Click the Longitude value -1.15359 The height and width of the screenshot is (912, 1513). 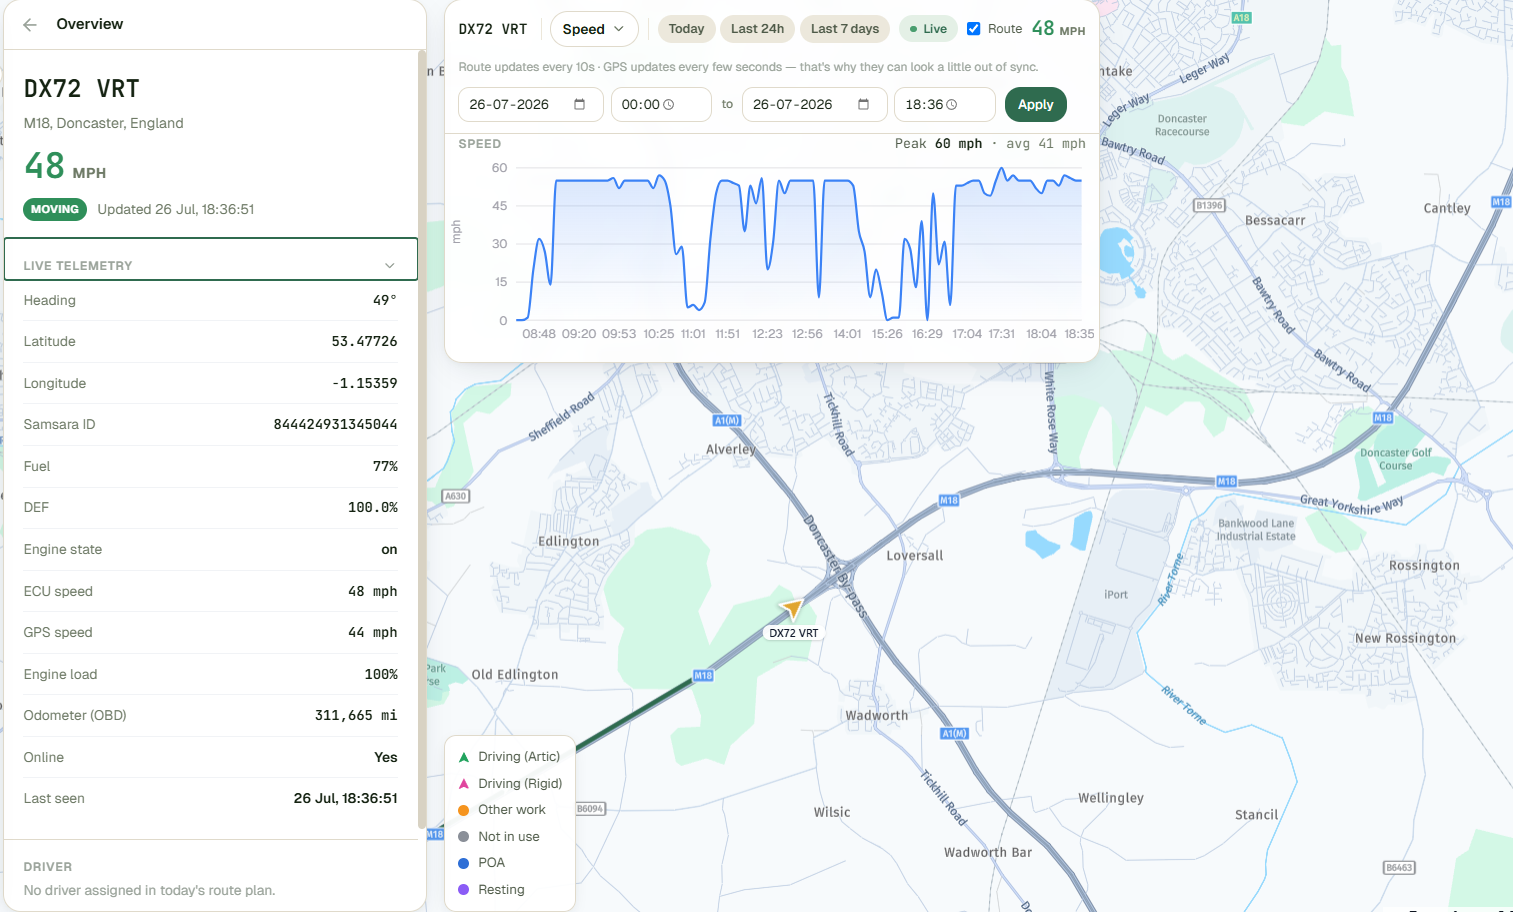click(364, 383)
